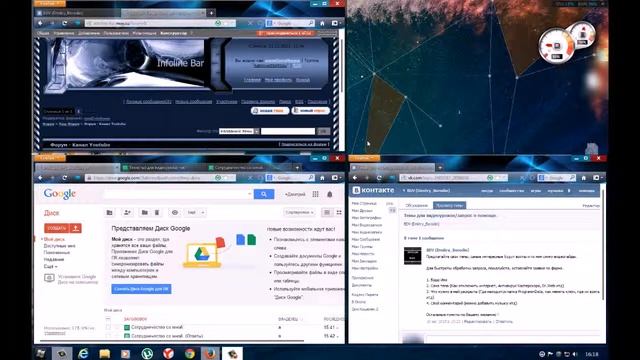Tick the select-all checkbox in Drive file list
The height and width of the screenshot is (360, 640).
click(x=108, y=319)
